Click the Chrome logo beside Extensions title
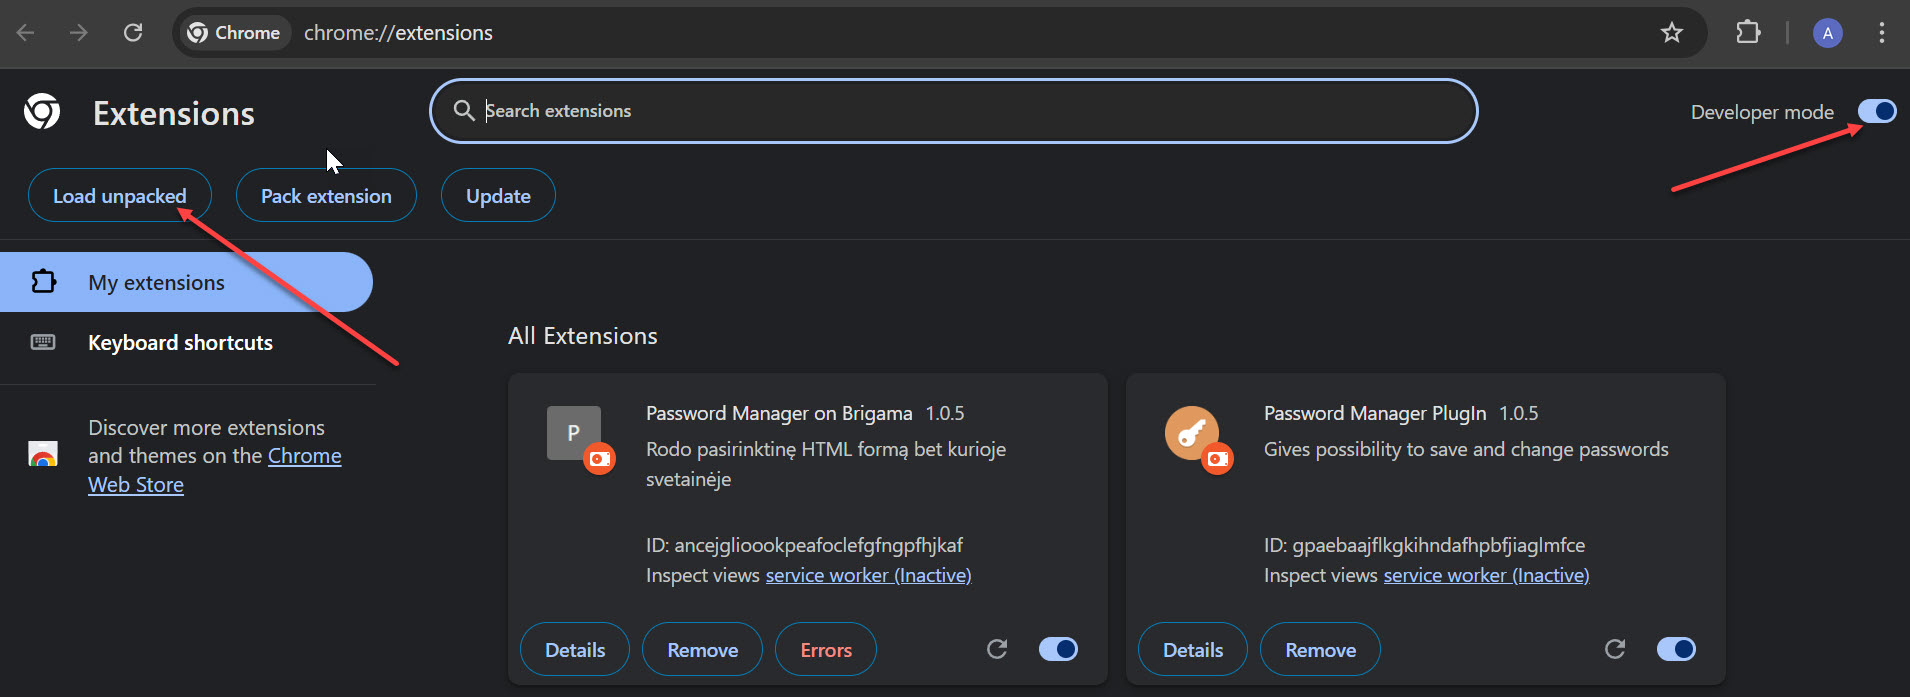The image size is (1910, 697). pos(42,112)
